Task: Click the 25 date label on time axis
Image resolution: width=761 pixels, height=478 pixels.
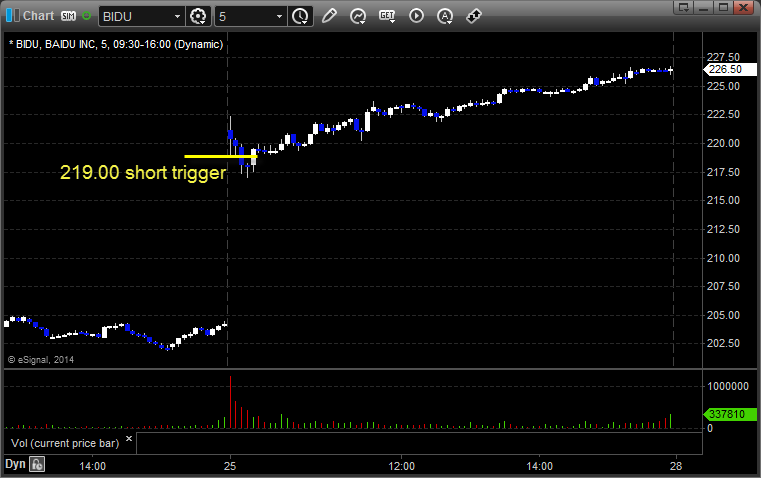Action: point(230,466)
